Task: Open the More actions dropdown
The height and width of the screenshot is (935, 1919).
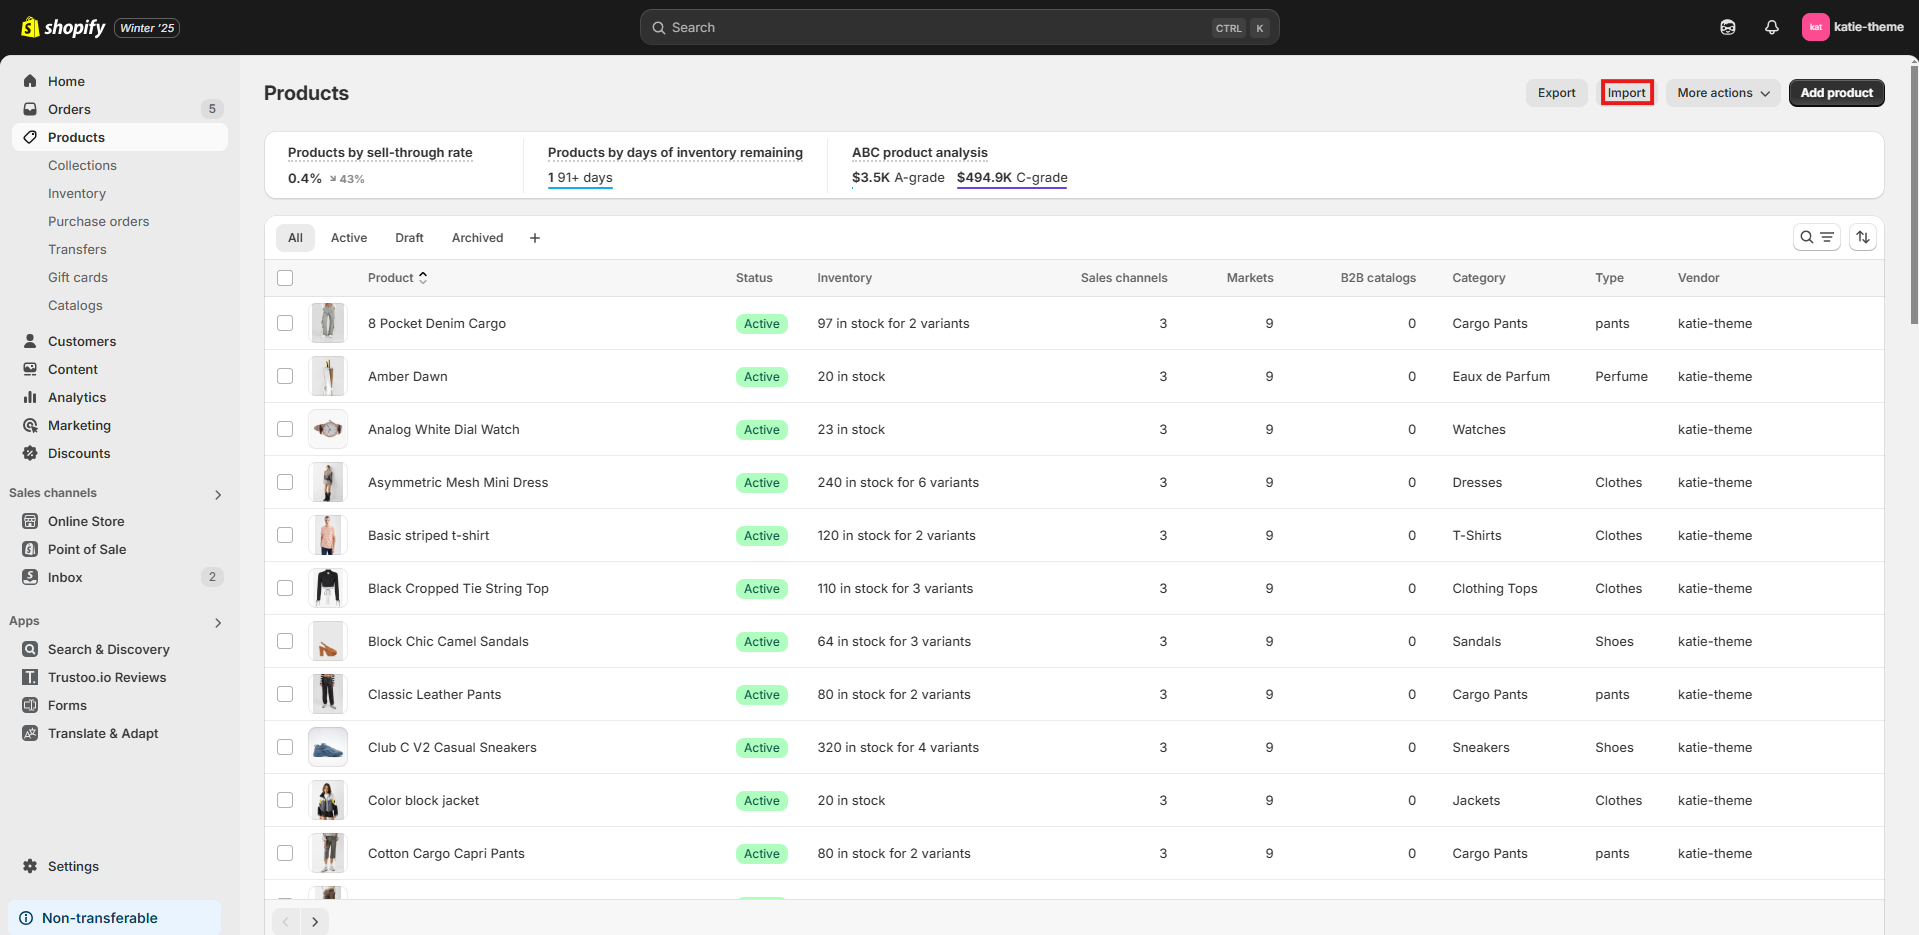Action: [x=1722, y=93]
